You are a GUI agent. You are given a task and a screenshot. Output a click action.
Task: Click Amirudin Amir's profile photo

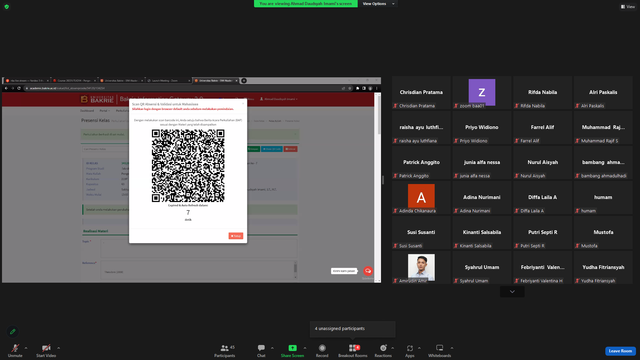(x=421, y=267)
